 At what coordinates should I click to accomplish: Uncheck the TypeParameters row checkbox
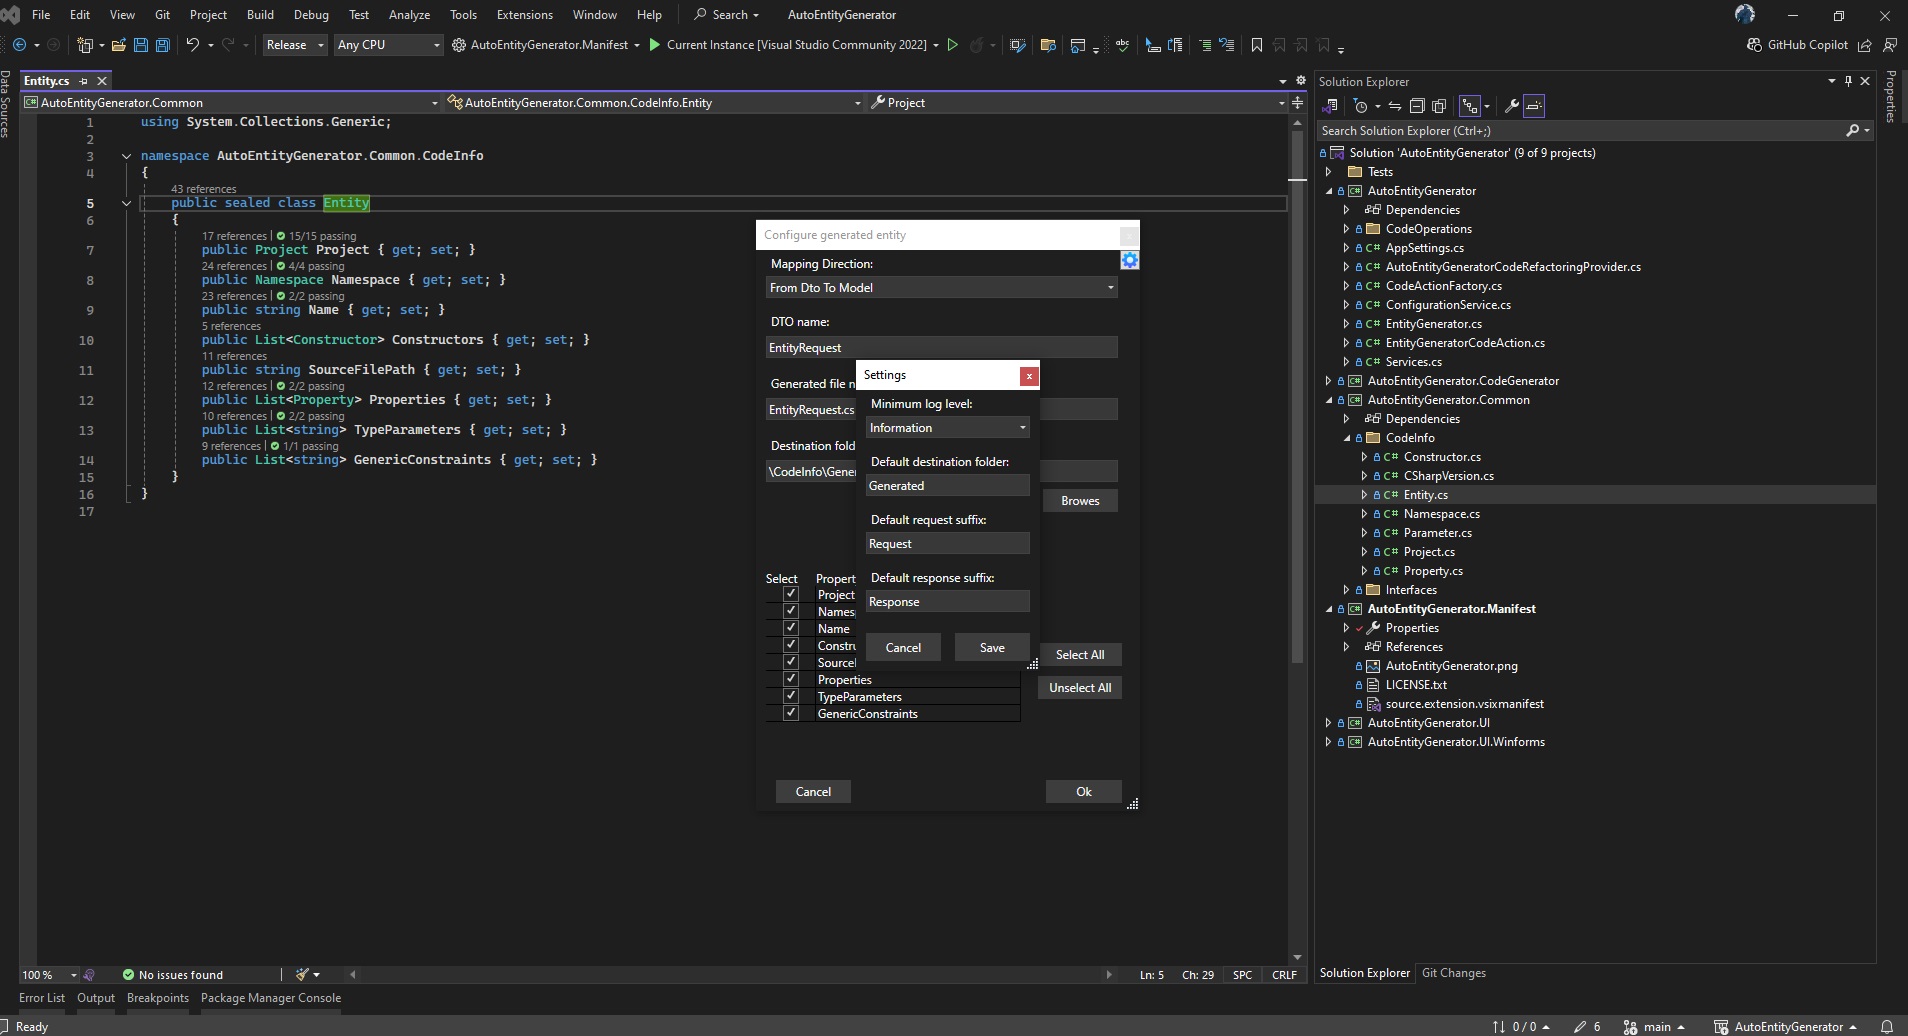tap(791, 696)
